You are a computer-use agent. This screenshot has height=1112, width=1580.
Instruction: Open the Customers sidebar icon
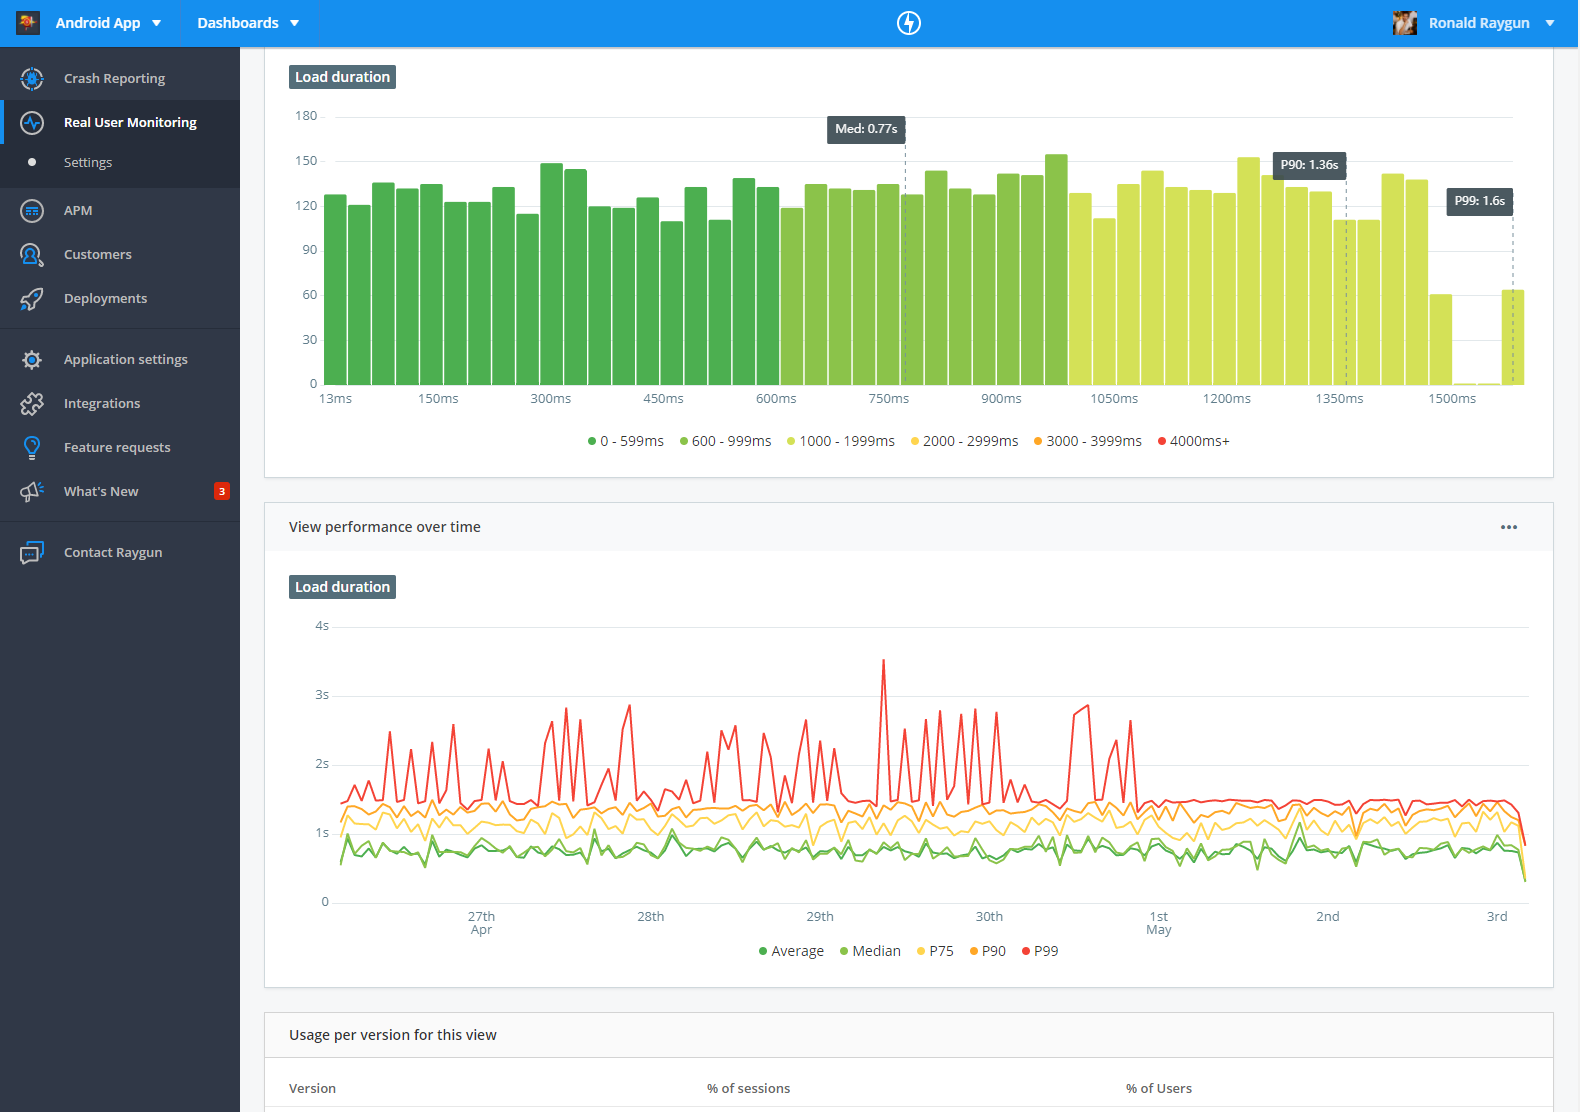[x=32, y=254]
